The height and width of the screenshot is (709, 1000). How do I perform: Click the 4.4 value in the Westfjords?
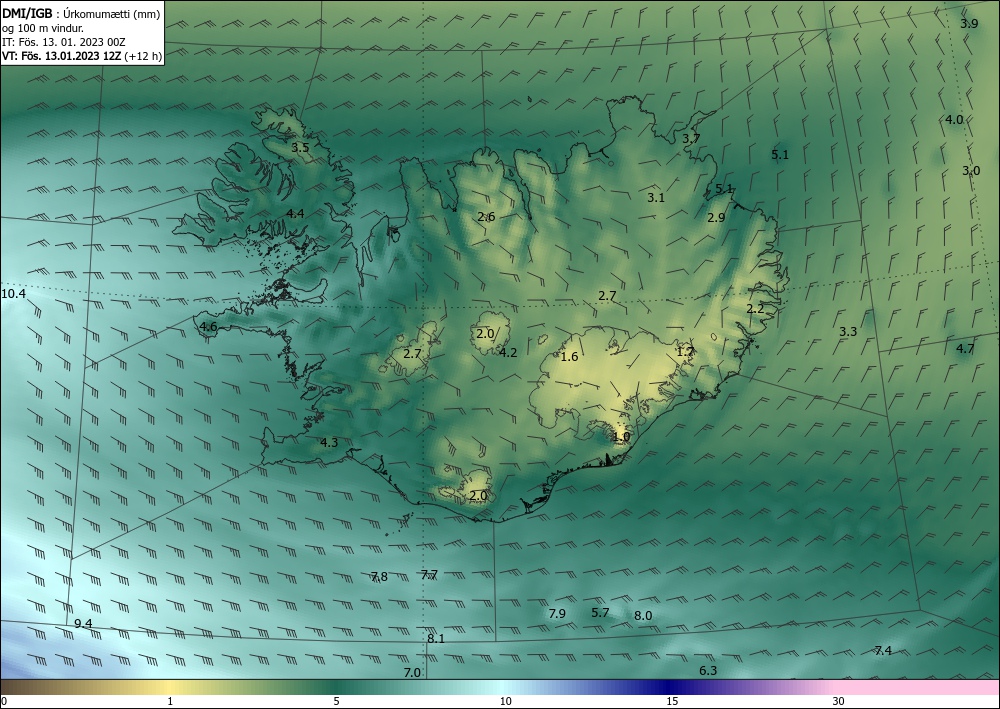(295, 214)
